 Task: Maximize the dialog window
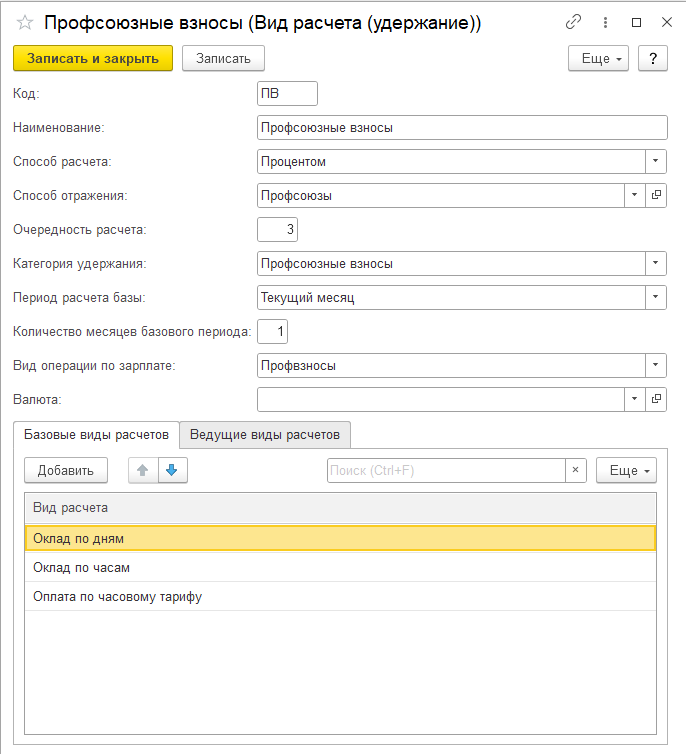click(636, 23)
